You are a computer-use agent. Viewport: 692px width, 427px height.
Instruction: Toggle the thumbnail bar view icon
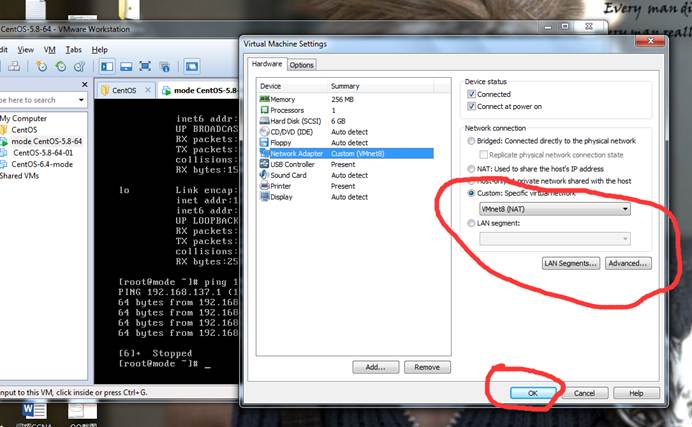(126, 67)
